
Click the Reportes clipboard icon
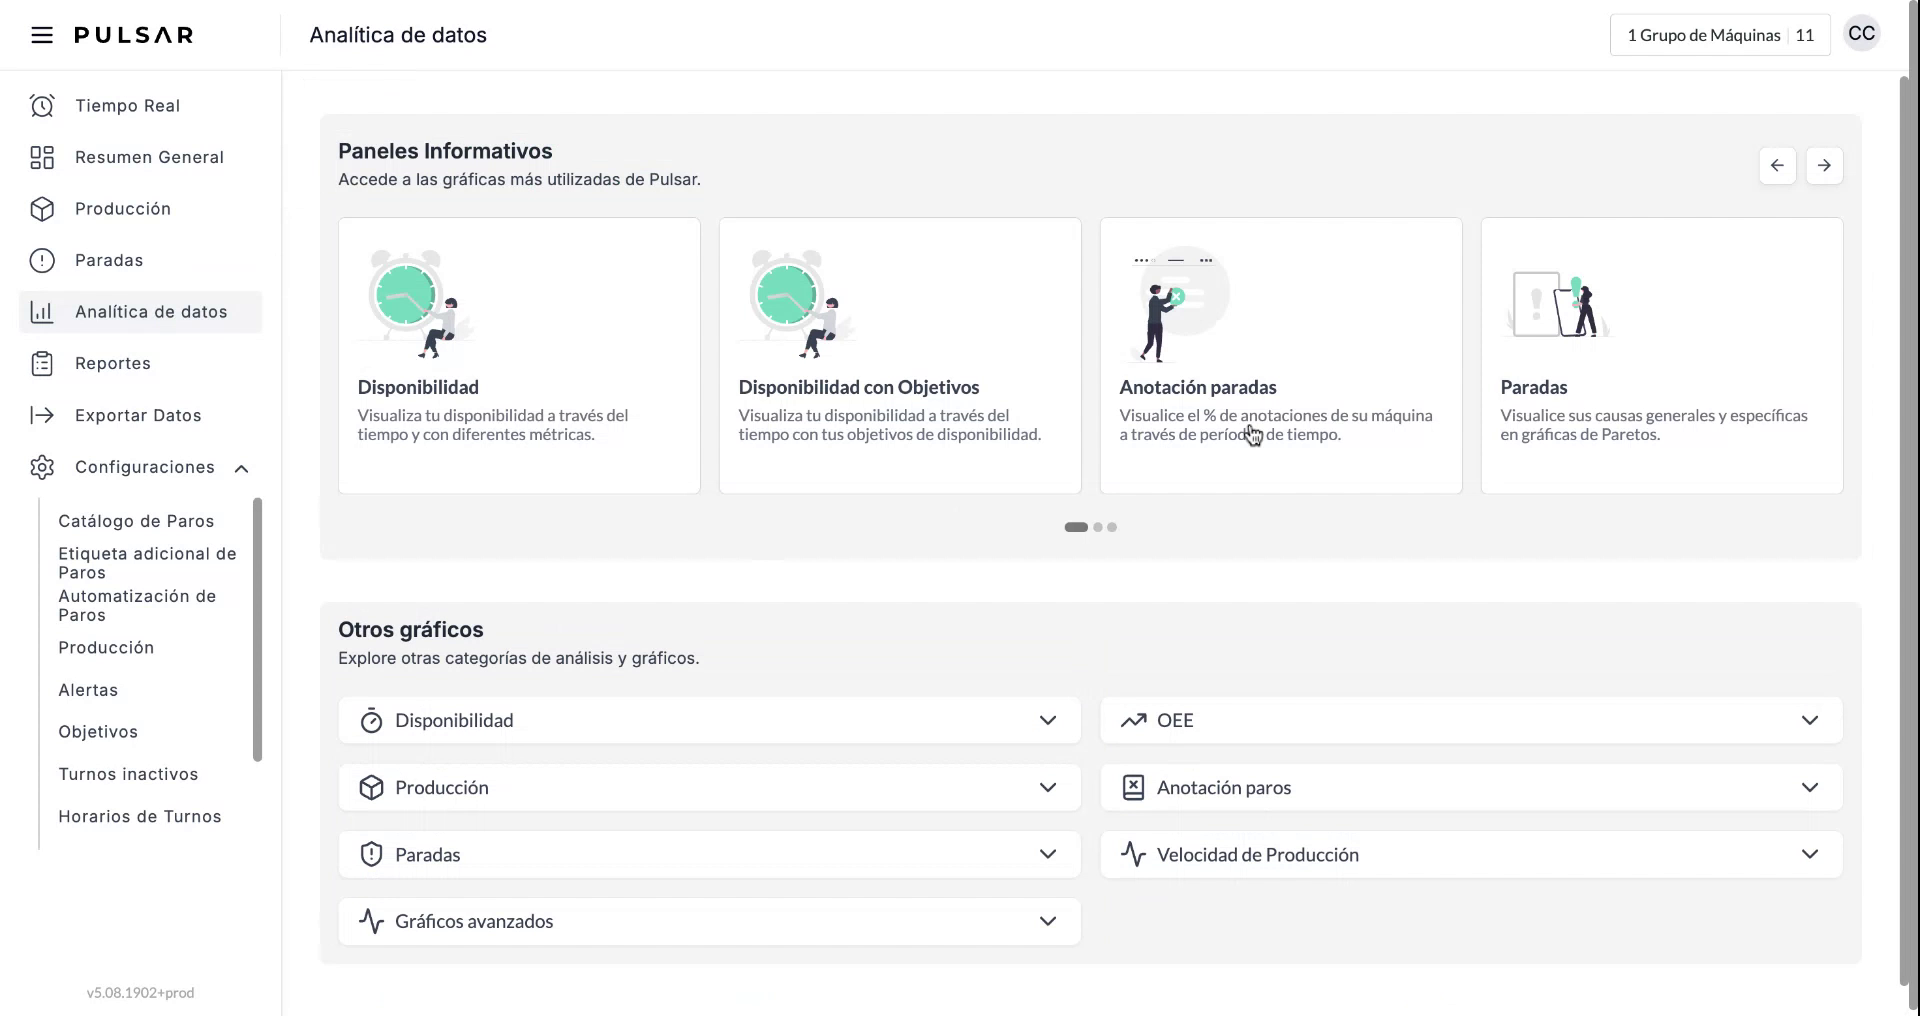pyautogui.click(x=42, y=364)
